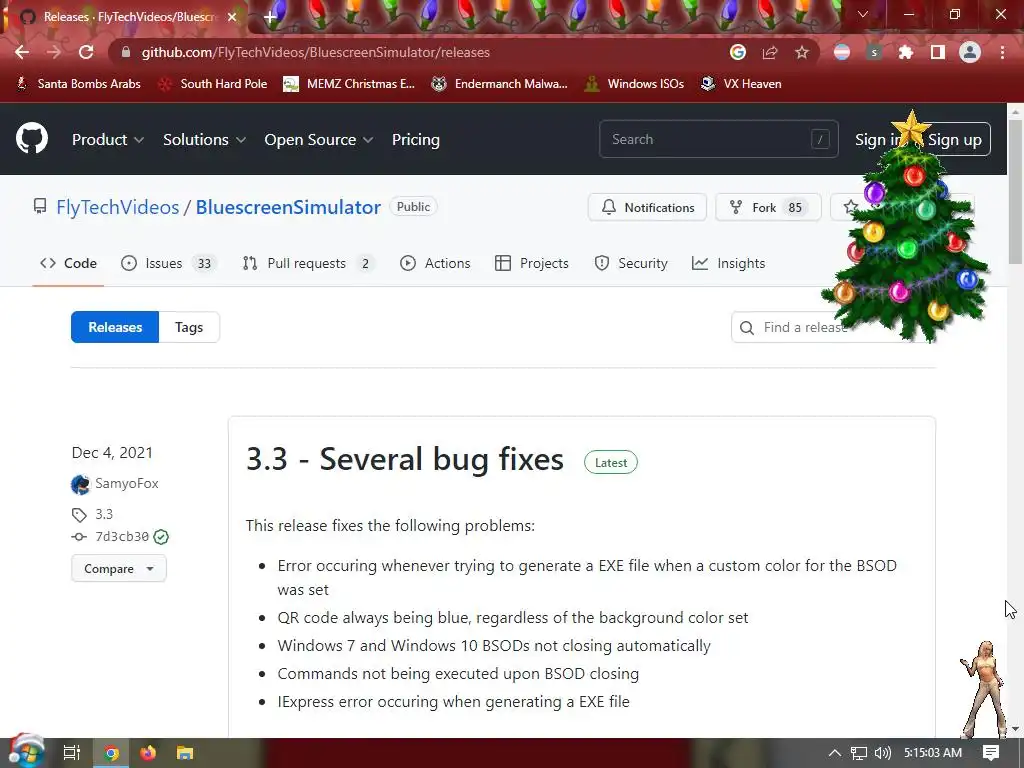Image resolution: width=1024 pixels, height=768 pixels.
Task: Open Chrome three-dot menu
Action: point(1002,52)
